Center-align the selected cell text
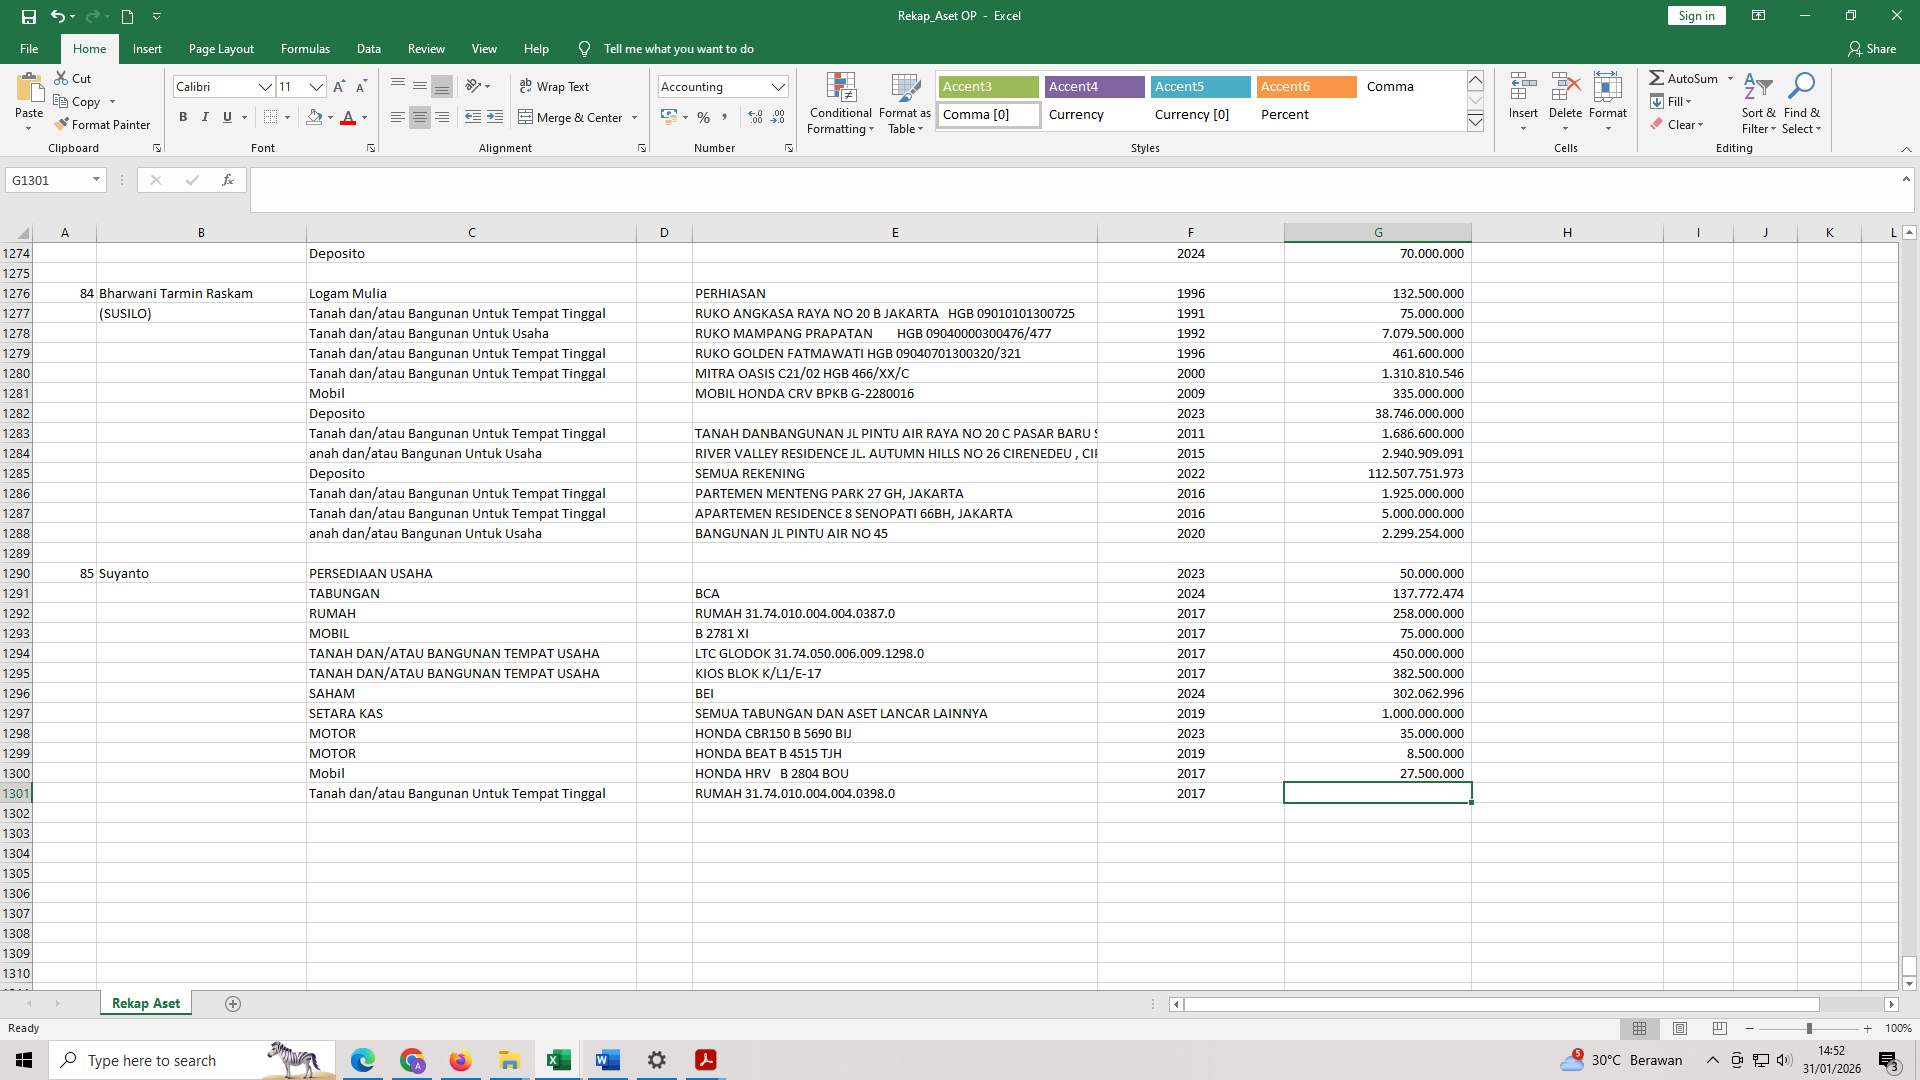 [x=419, y=117]
